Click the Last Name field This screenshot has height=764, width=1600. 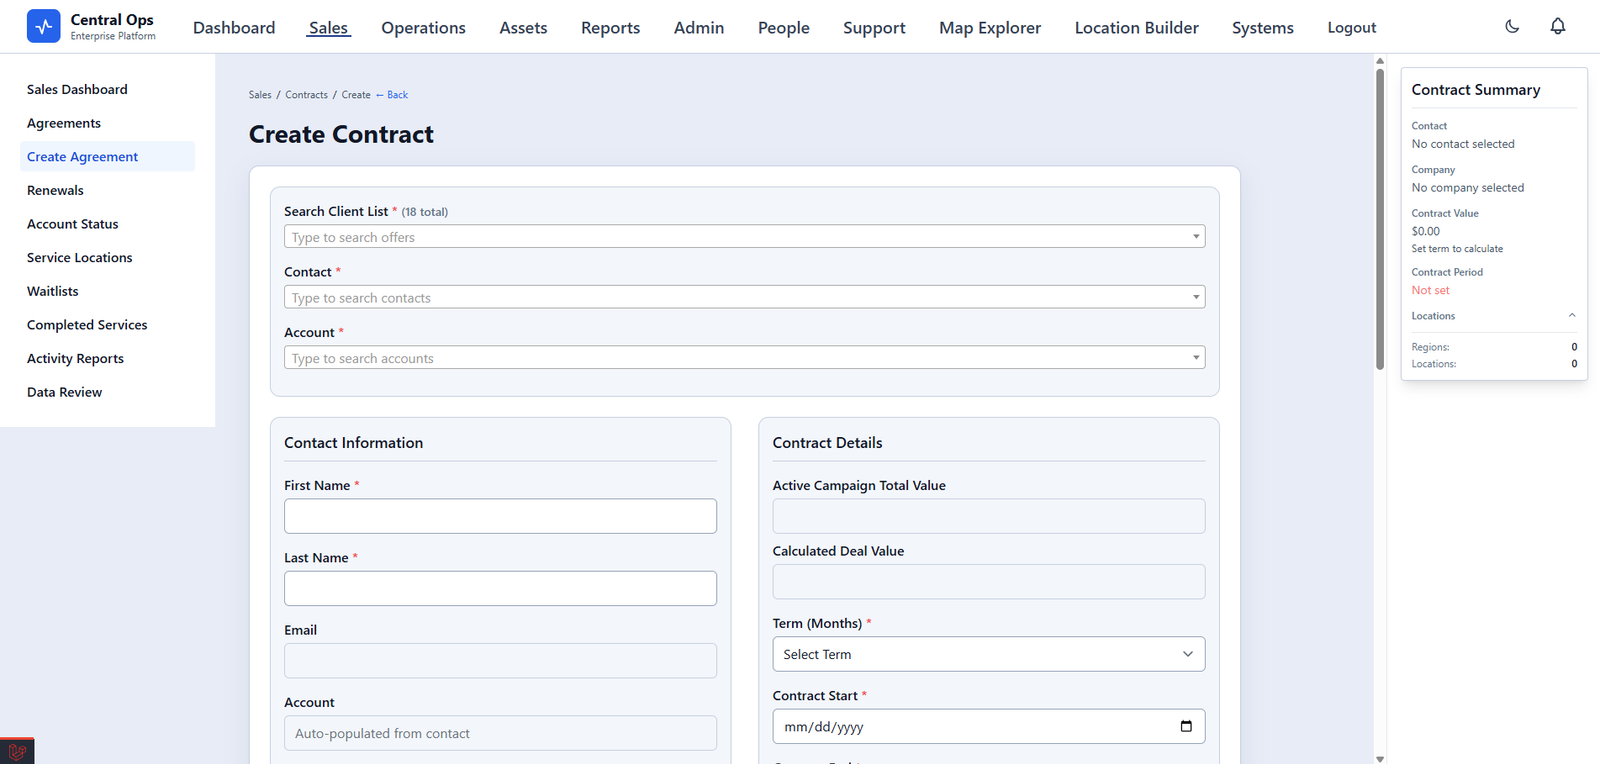click(500, 588)
